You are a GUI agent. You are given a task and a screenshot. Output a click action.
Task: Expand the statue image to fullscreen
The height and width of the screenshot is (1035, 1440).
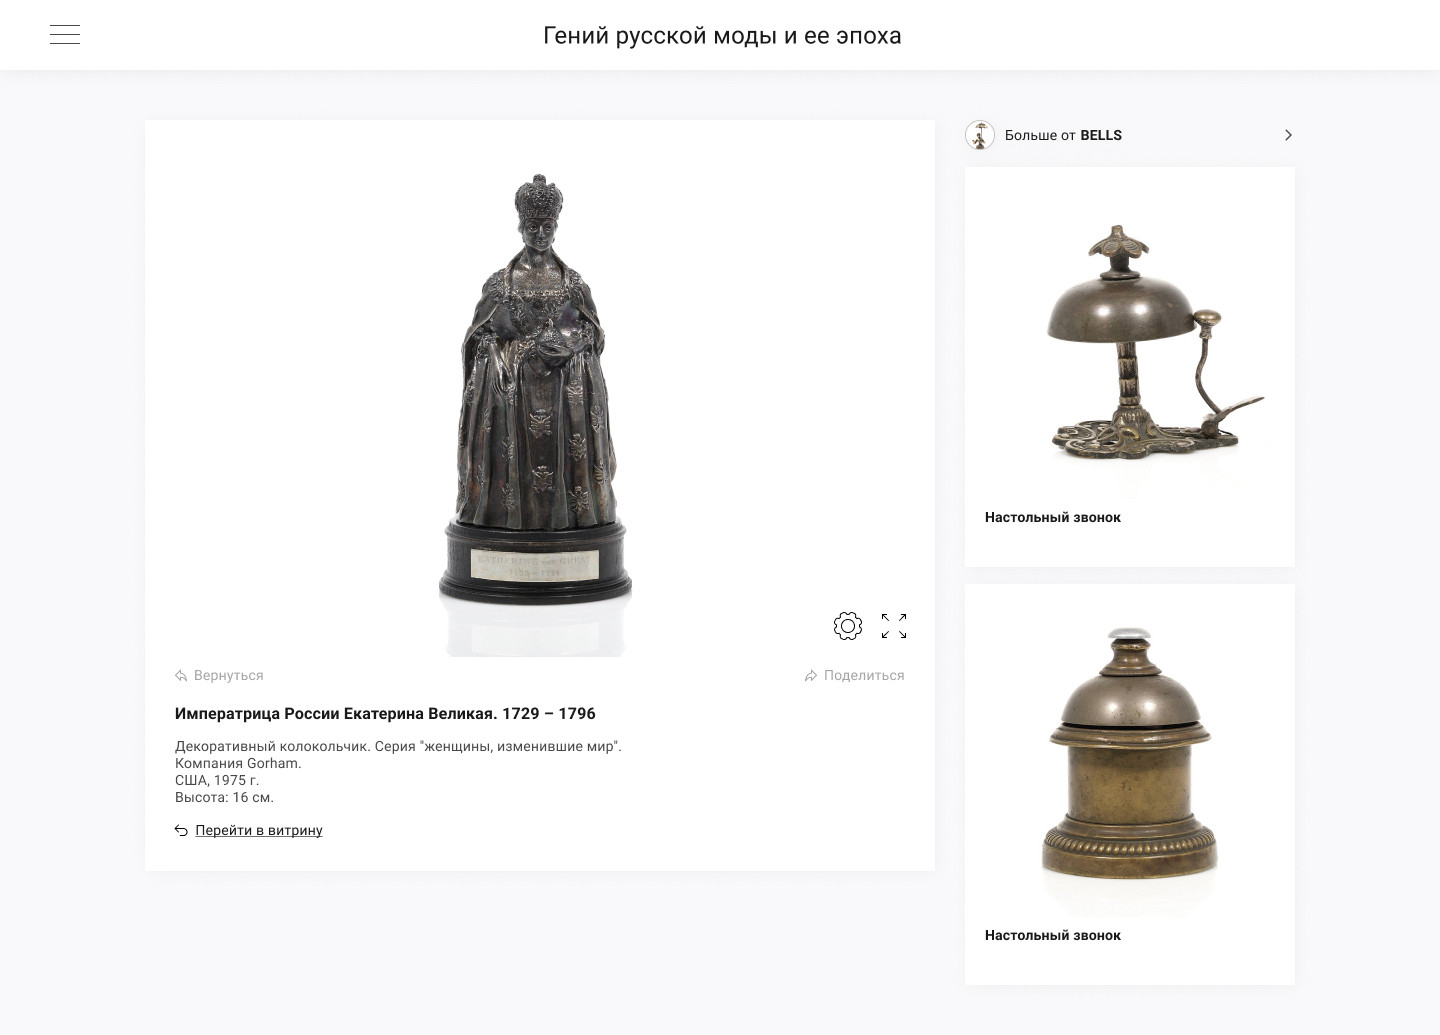[894, 626]
